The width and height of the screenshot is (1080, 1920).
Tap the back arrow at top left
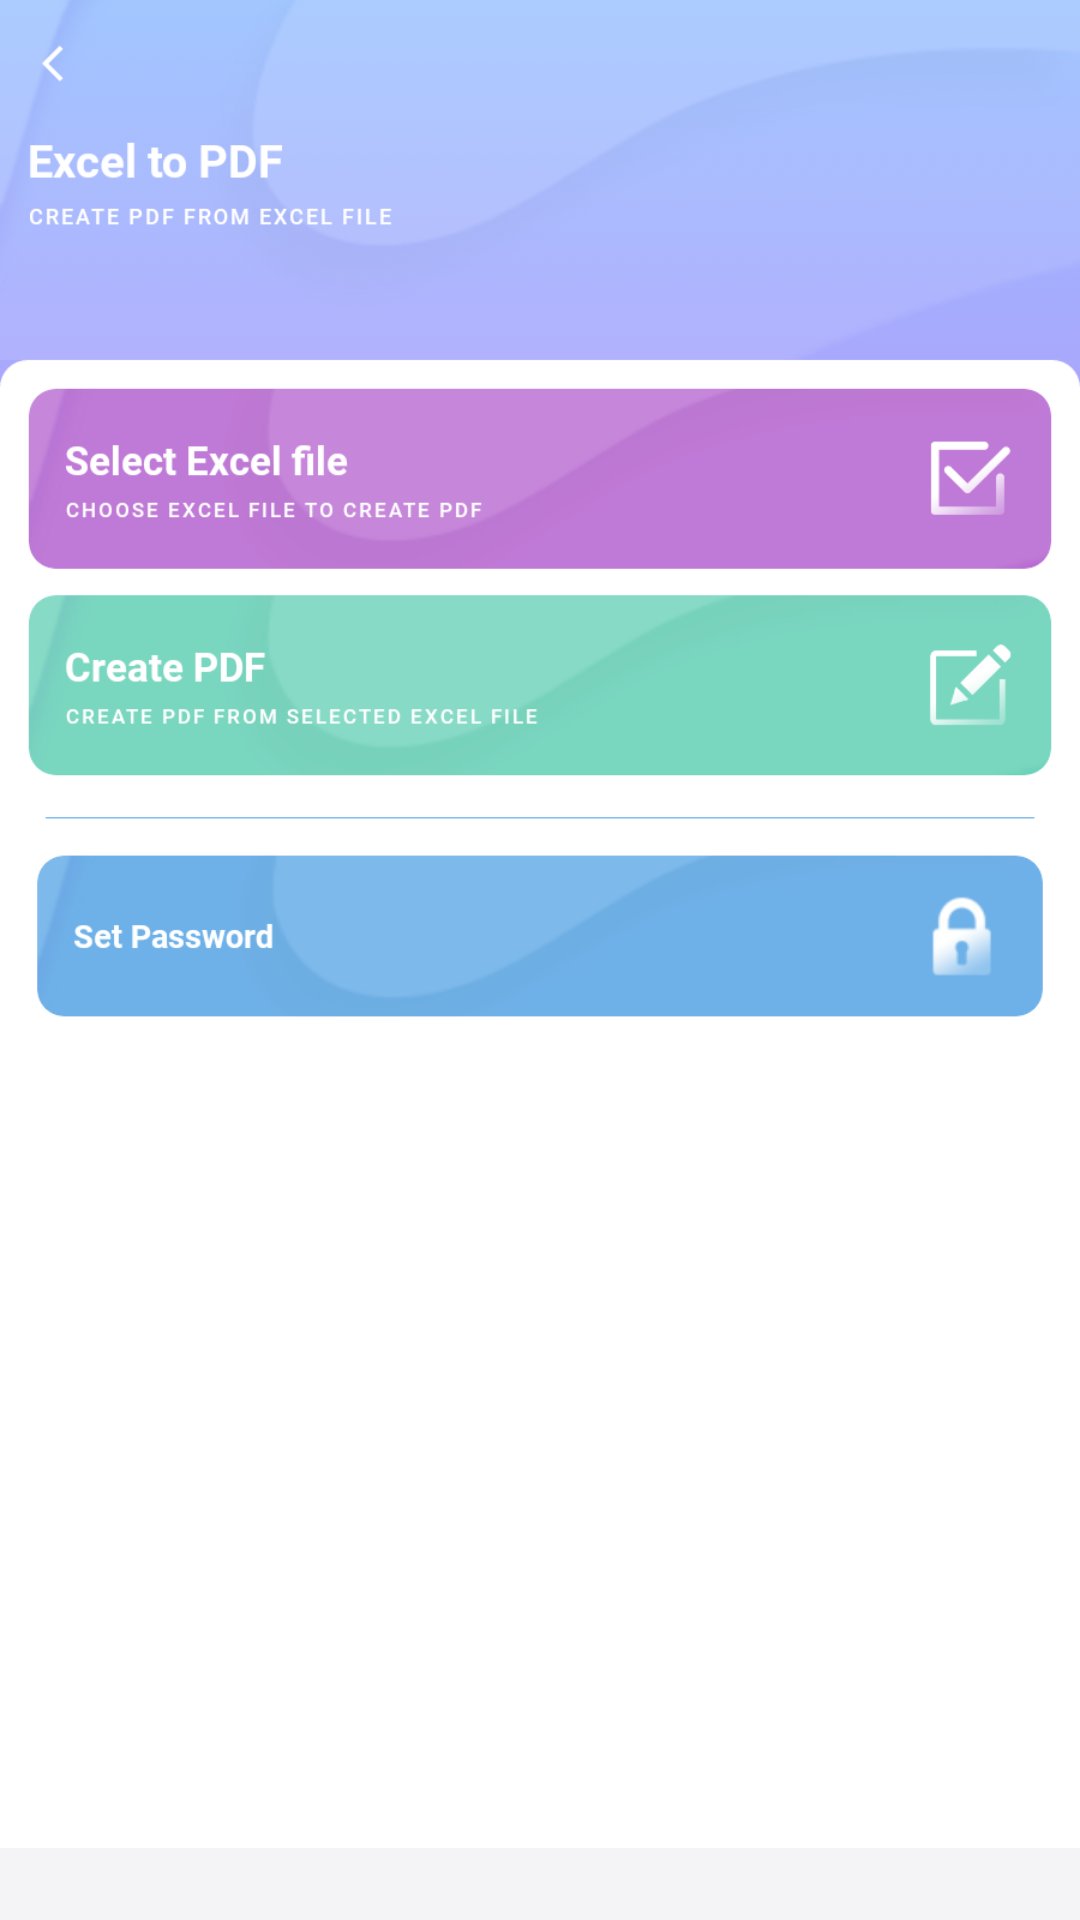(x=53, y=63)
